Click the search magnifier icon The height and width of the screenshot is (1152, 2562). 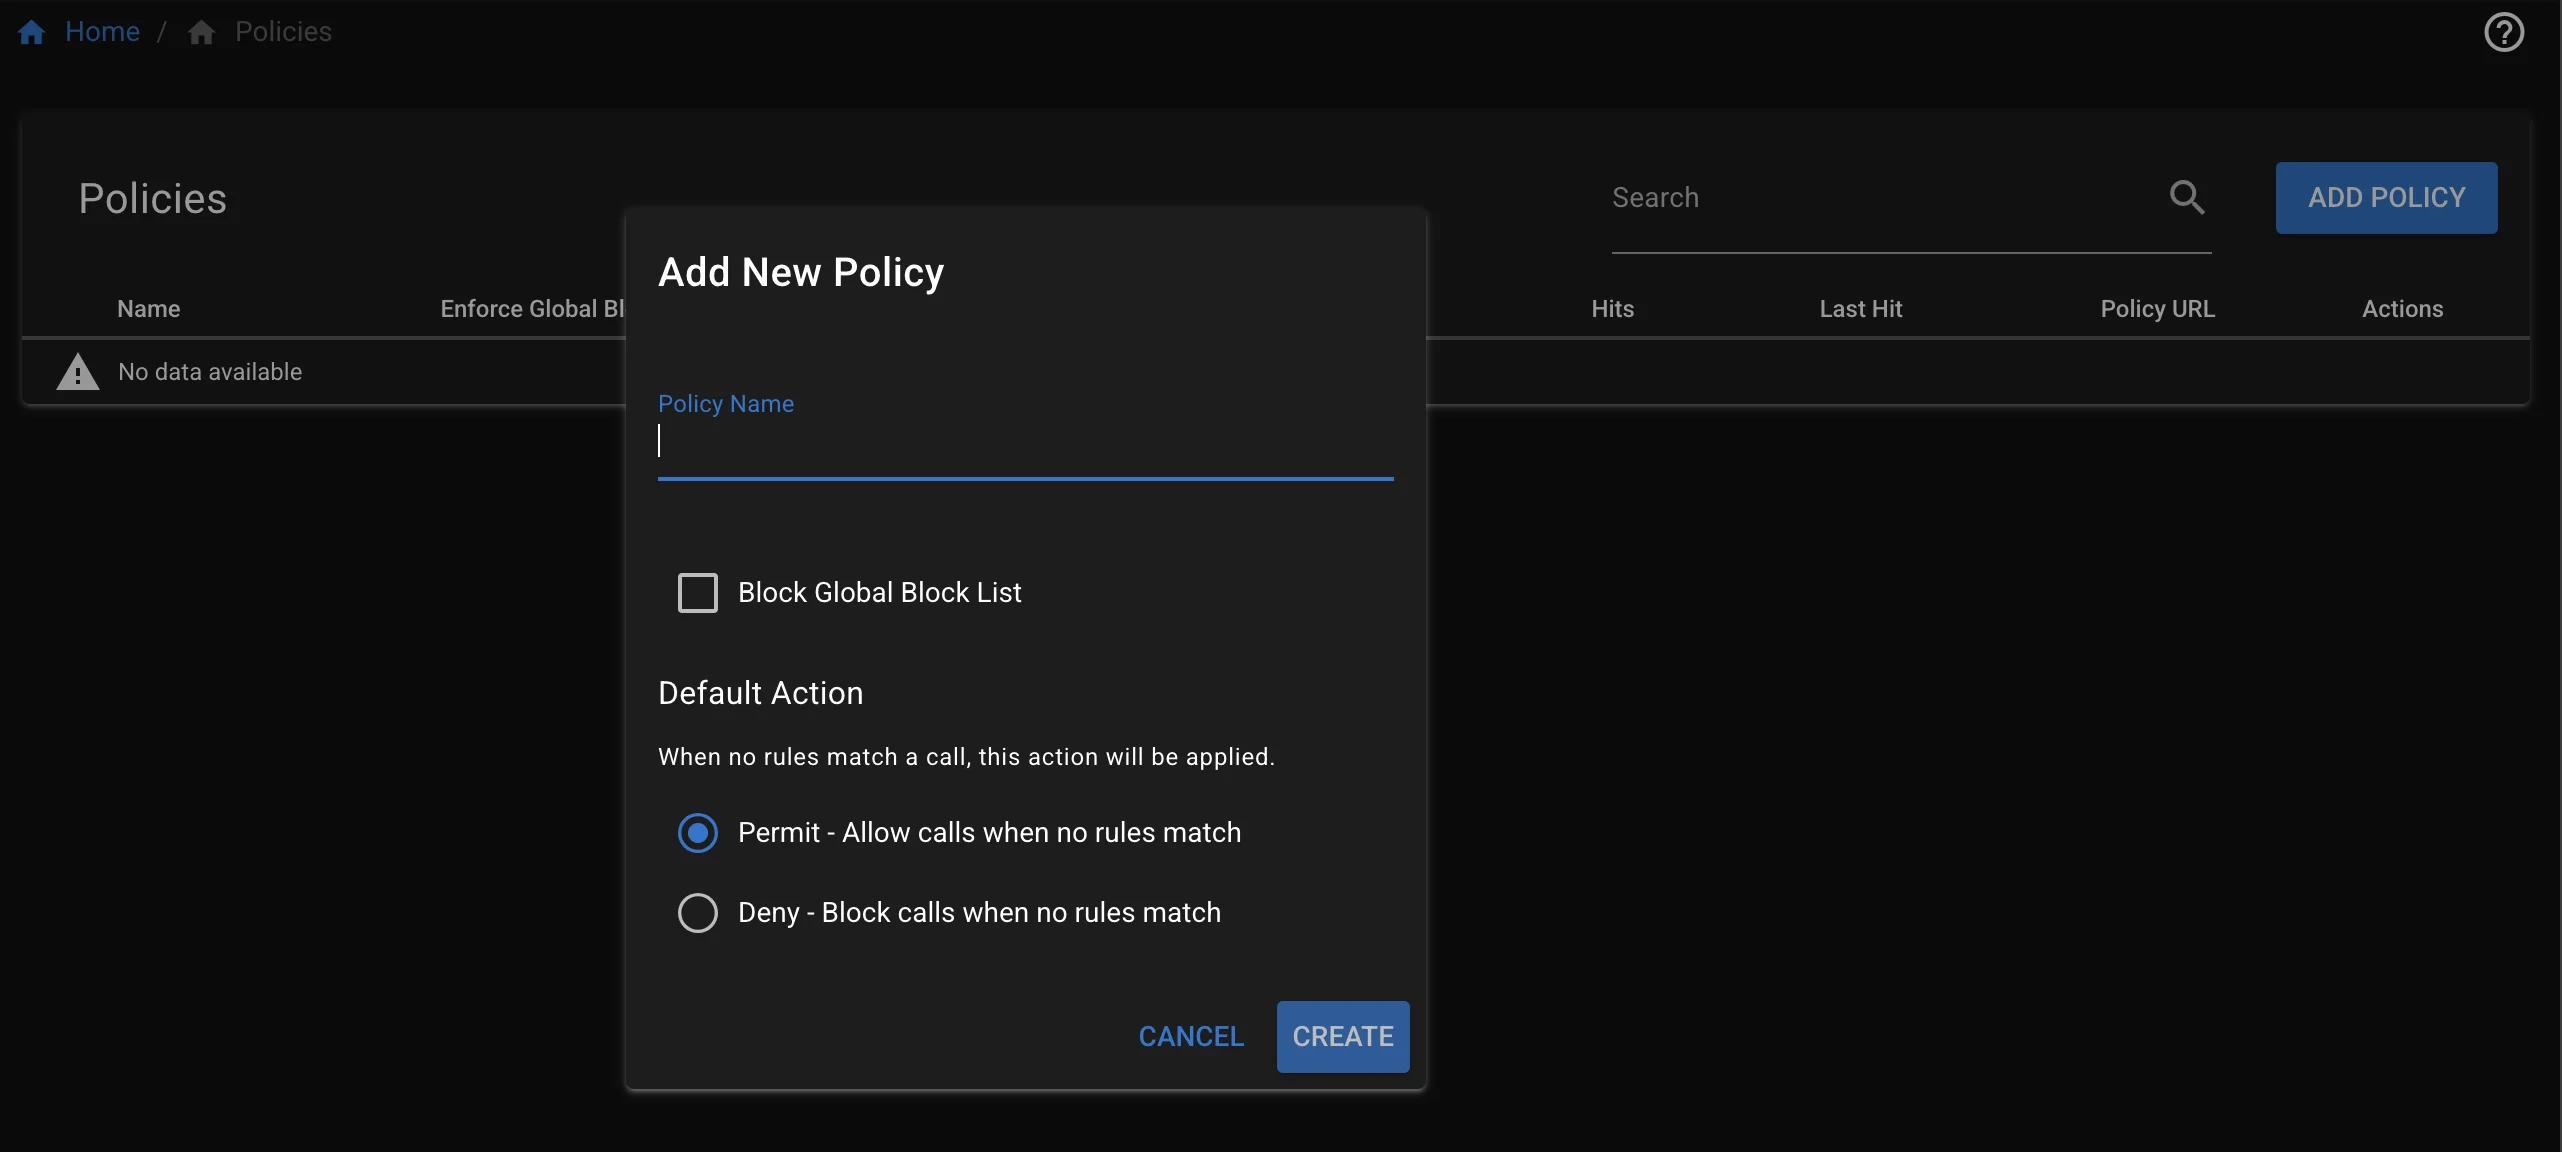click(2188, 197)
